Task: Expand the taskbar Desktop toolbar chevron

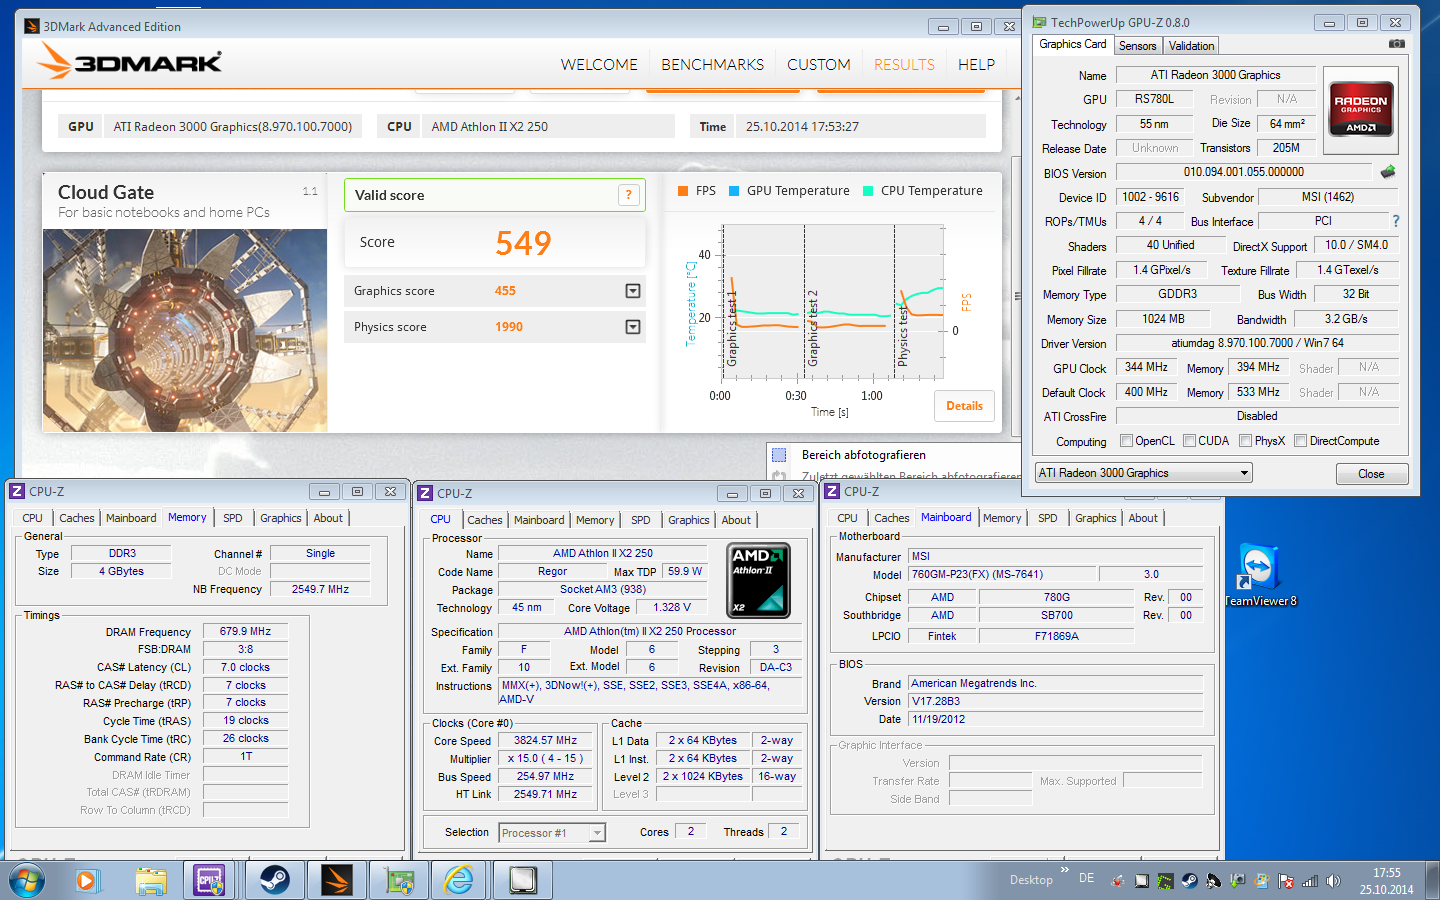Action: (x=1064, y=870)
